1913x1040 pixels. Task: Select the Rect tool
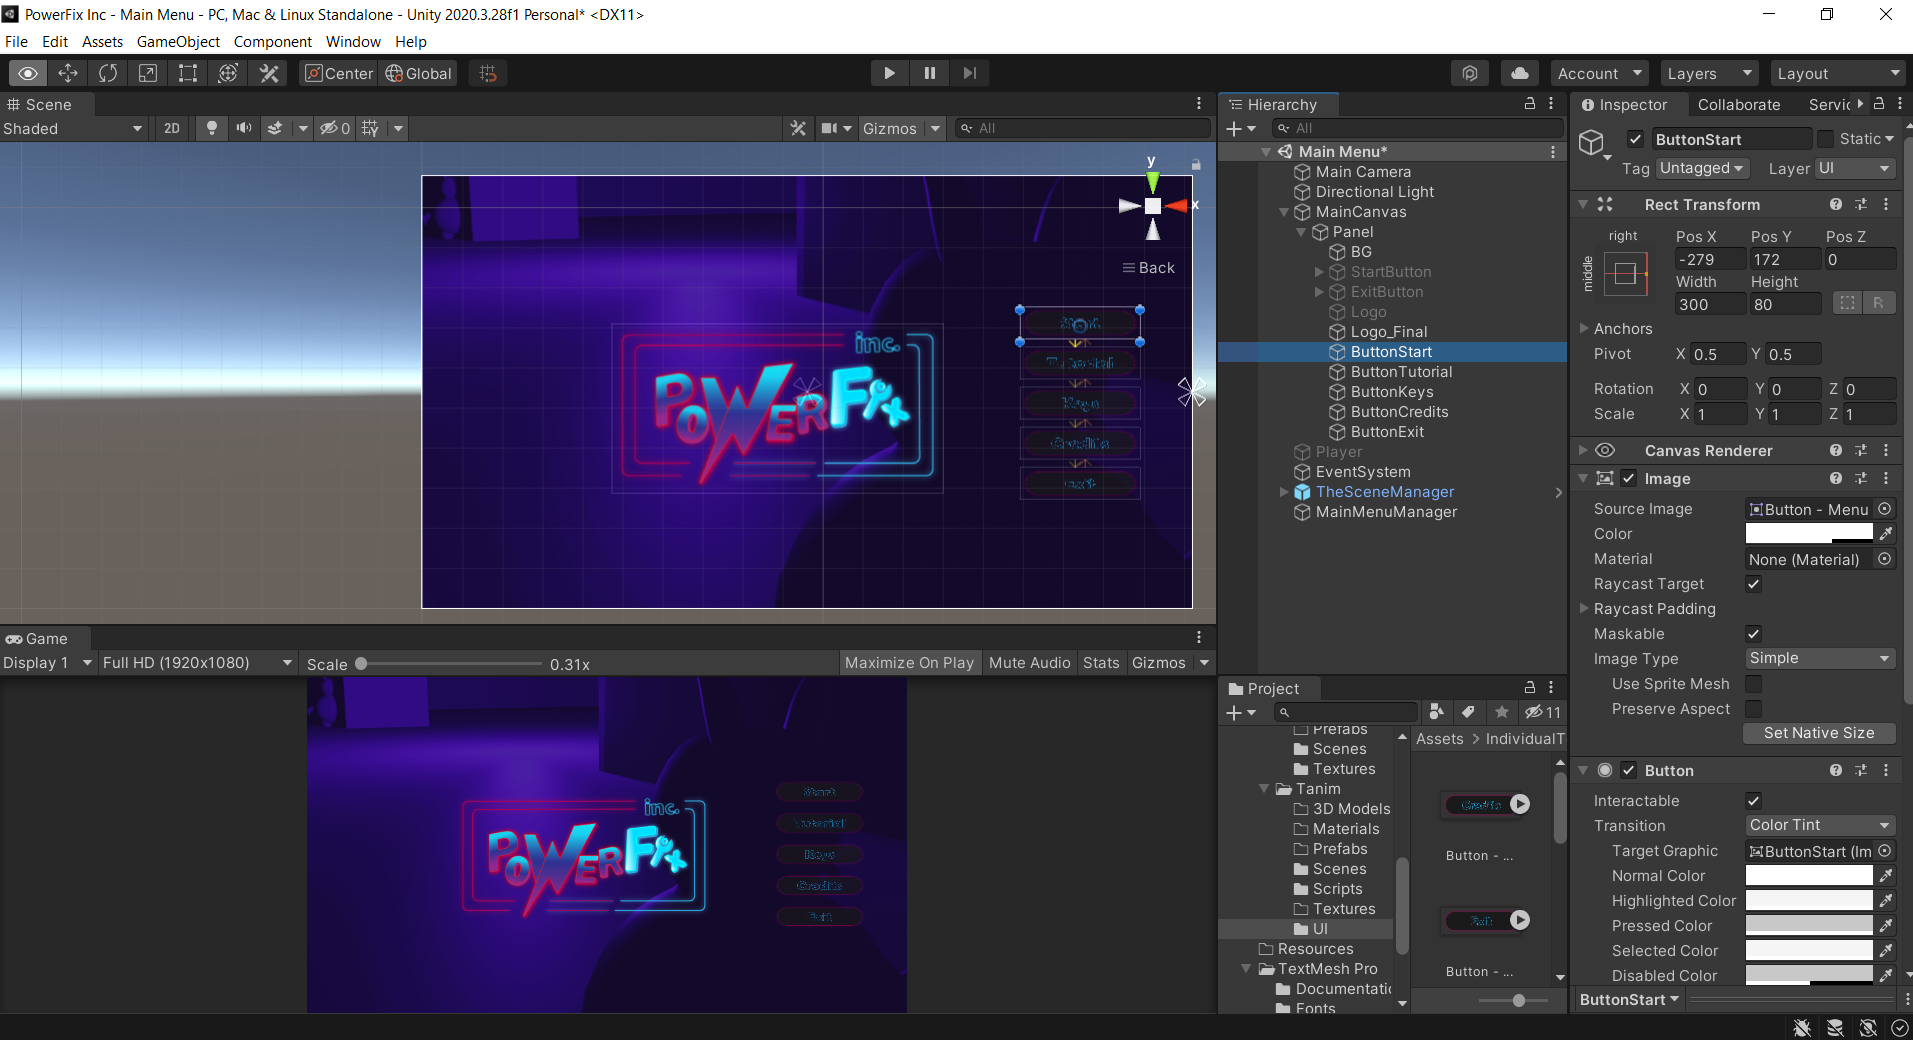(188, 73)
